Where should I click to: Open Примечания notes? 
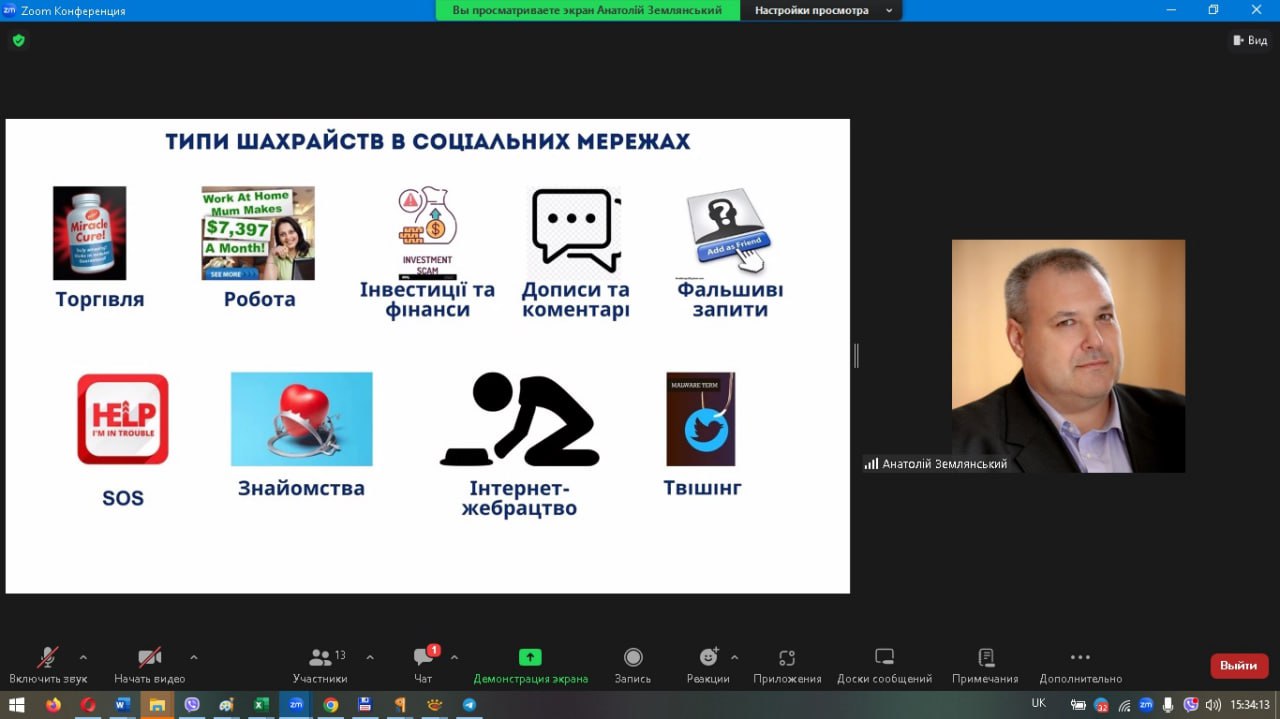[985, 665]
